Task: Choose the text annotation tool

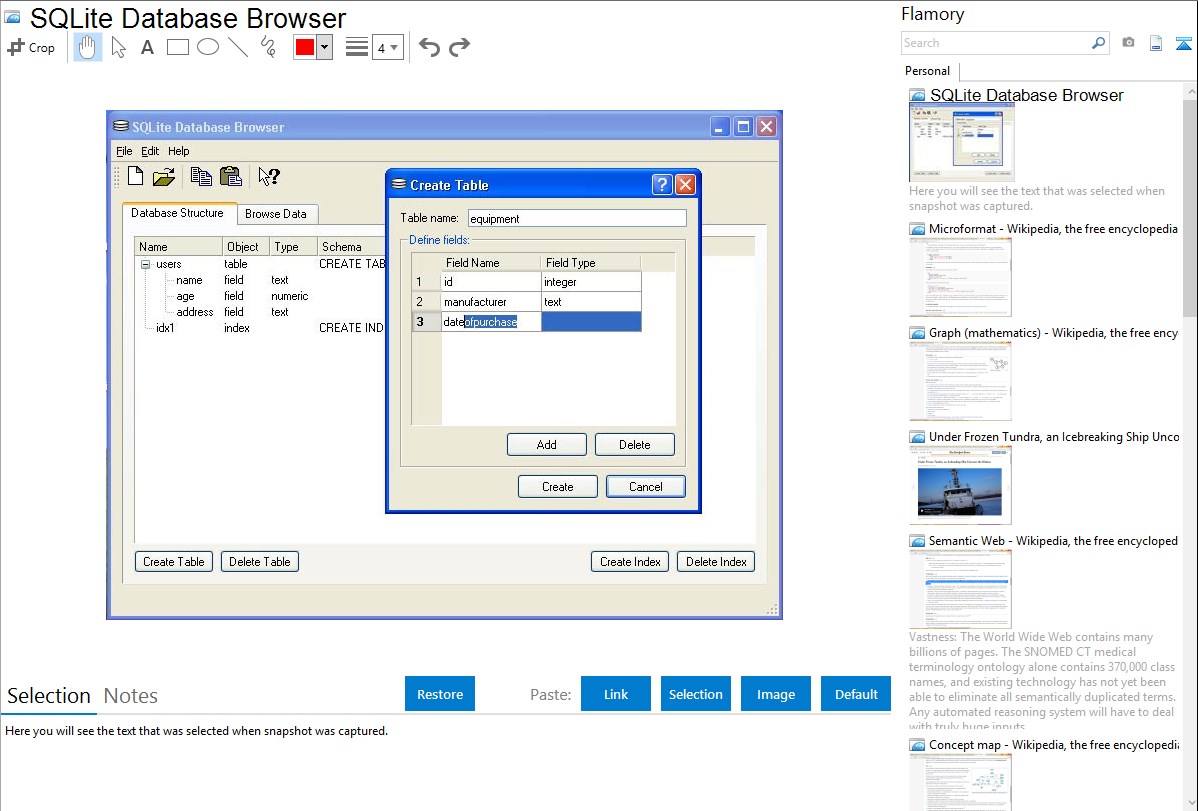Action: (147, 47)
